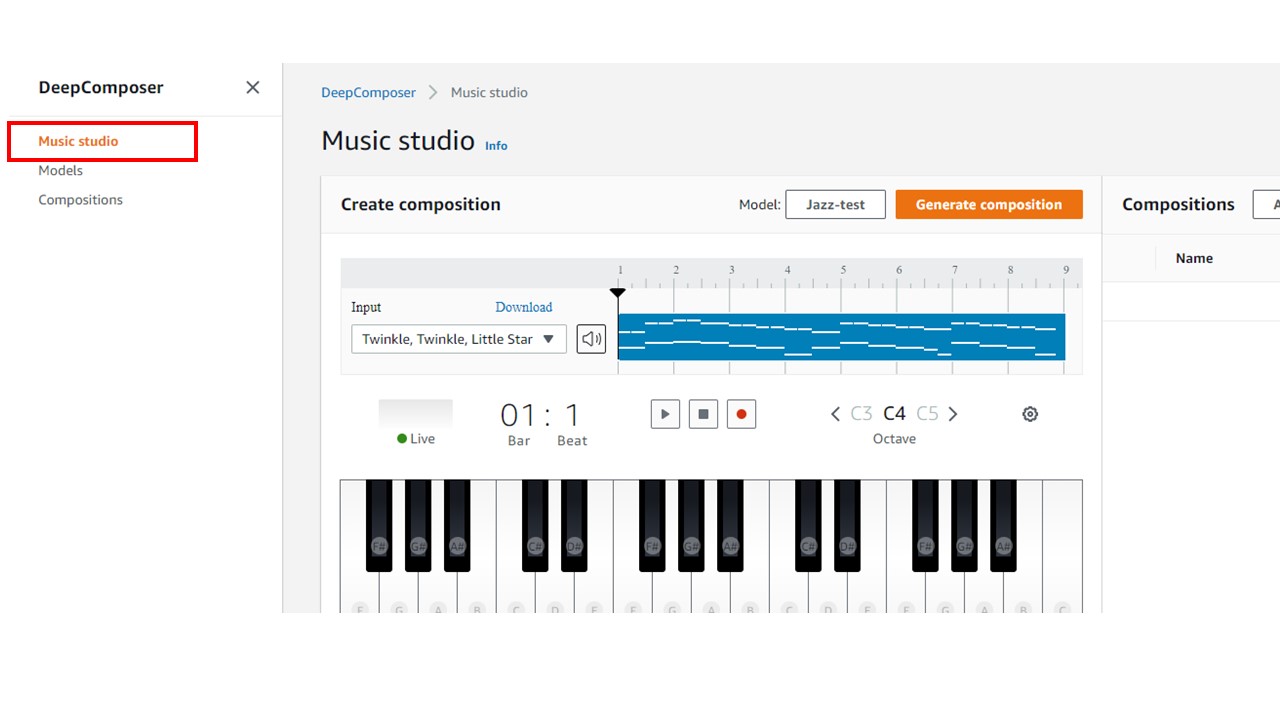Click the Live input level indicator
Viewport: 1280px width, 720px height.
[x=416, y=414]
